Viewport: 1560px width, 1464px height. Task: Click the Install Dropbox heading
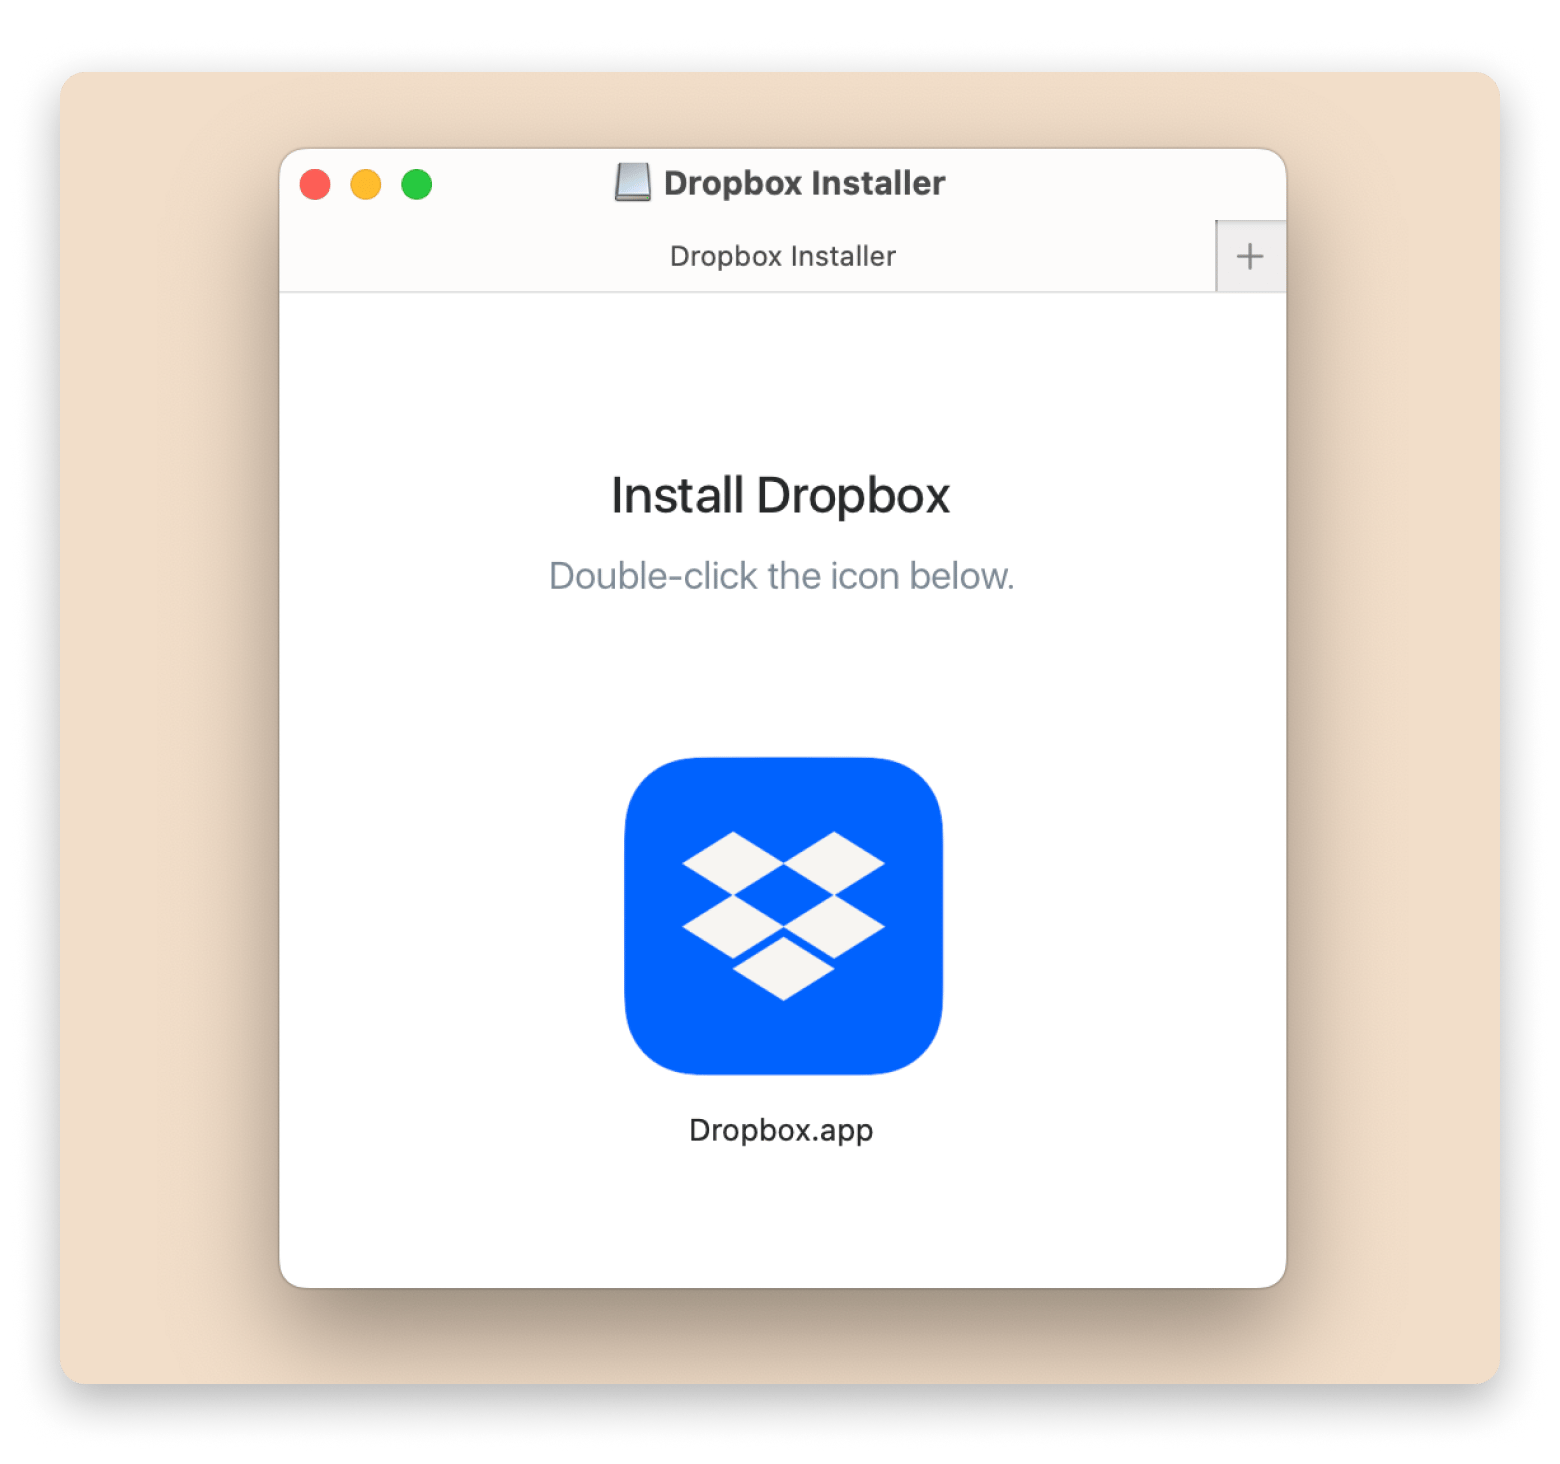pyautogui.click(x=780, y=496)
